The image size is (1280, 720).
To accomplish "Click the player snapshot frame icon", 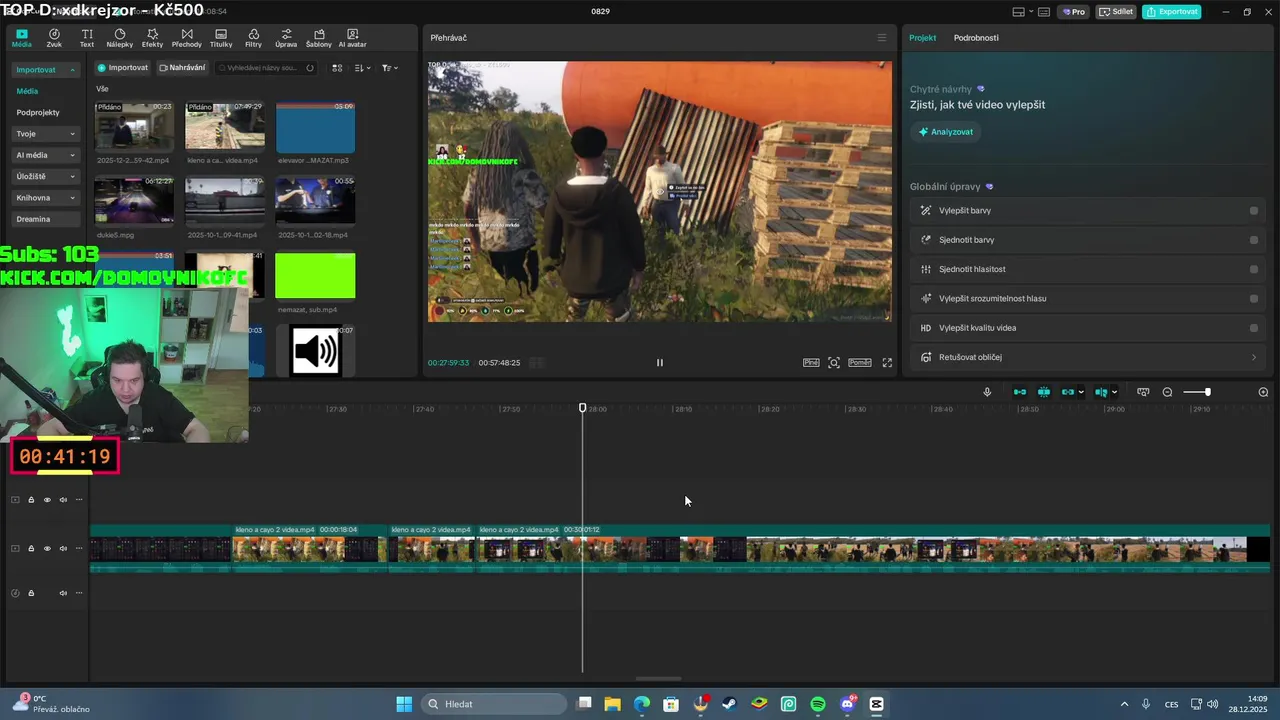I will pyautogui.click(x=834, y=363).
